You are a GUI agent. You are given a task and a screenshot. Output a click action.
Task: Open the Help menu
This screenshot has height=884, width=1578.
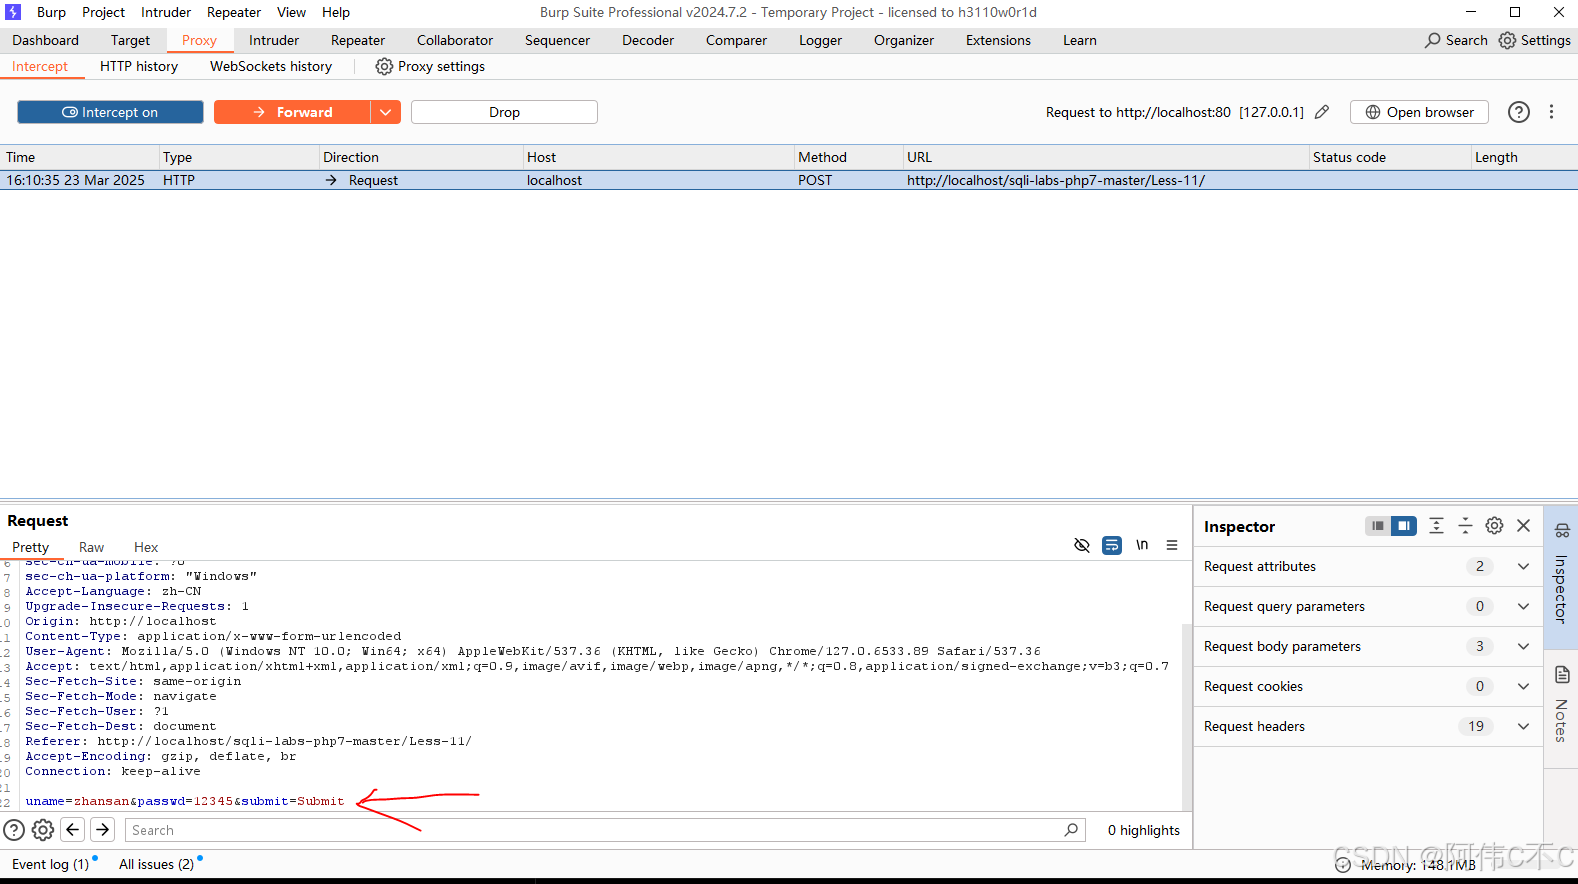tap(336, 12)
